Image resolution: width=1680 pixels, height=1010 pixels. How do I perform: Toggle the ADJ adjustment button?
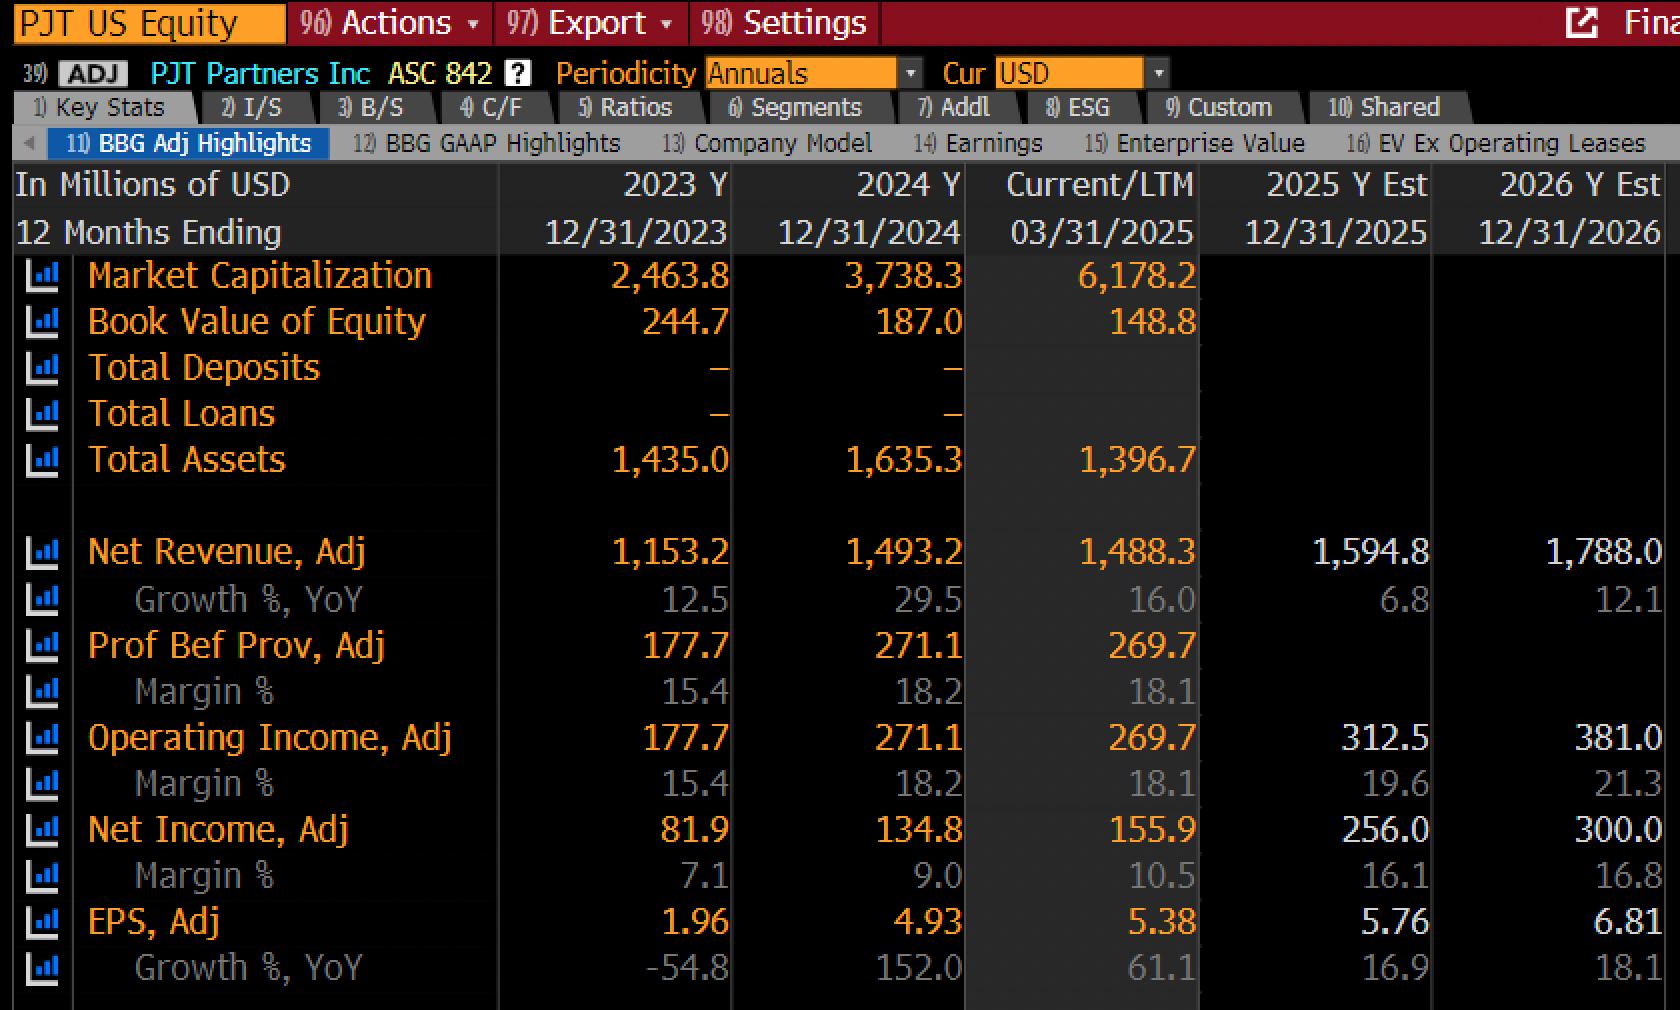93,74
